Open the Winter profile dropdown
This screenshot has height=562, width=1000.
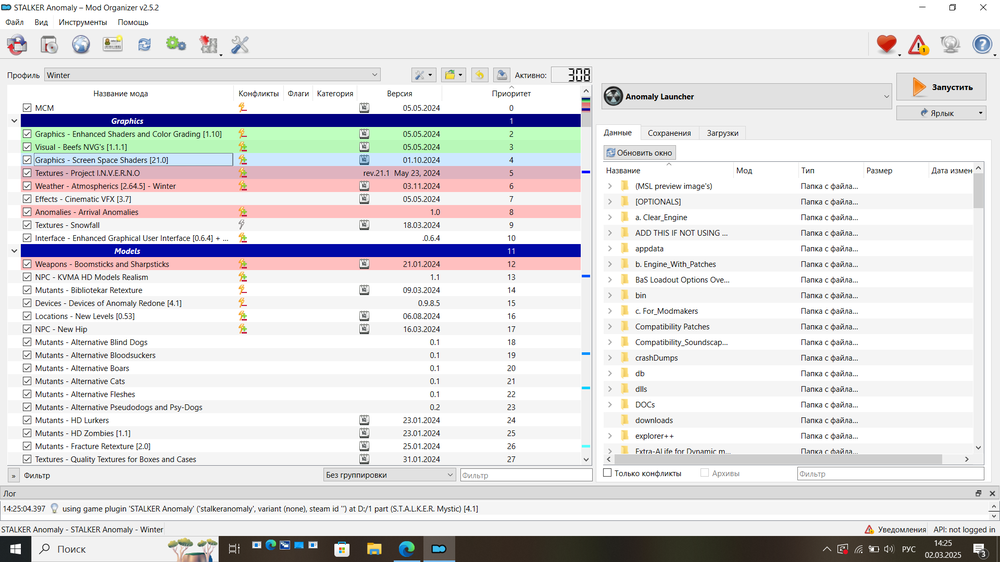[x=212, y=75]
